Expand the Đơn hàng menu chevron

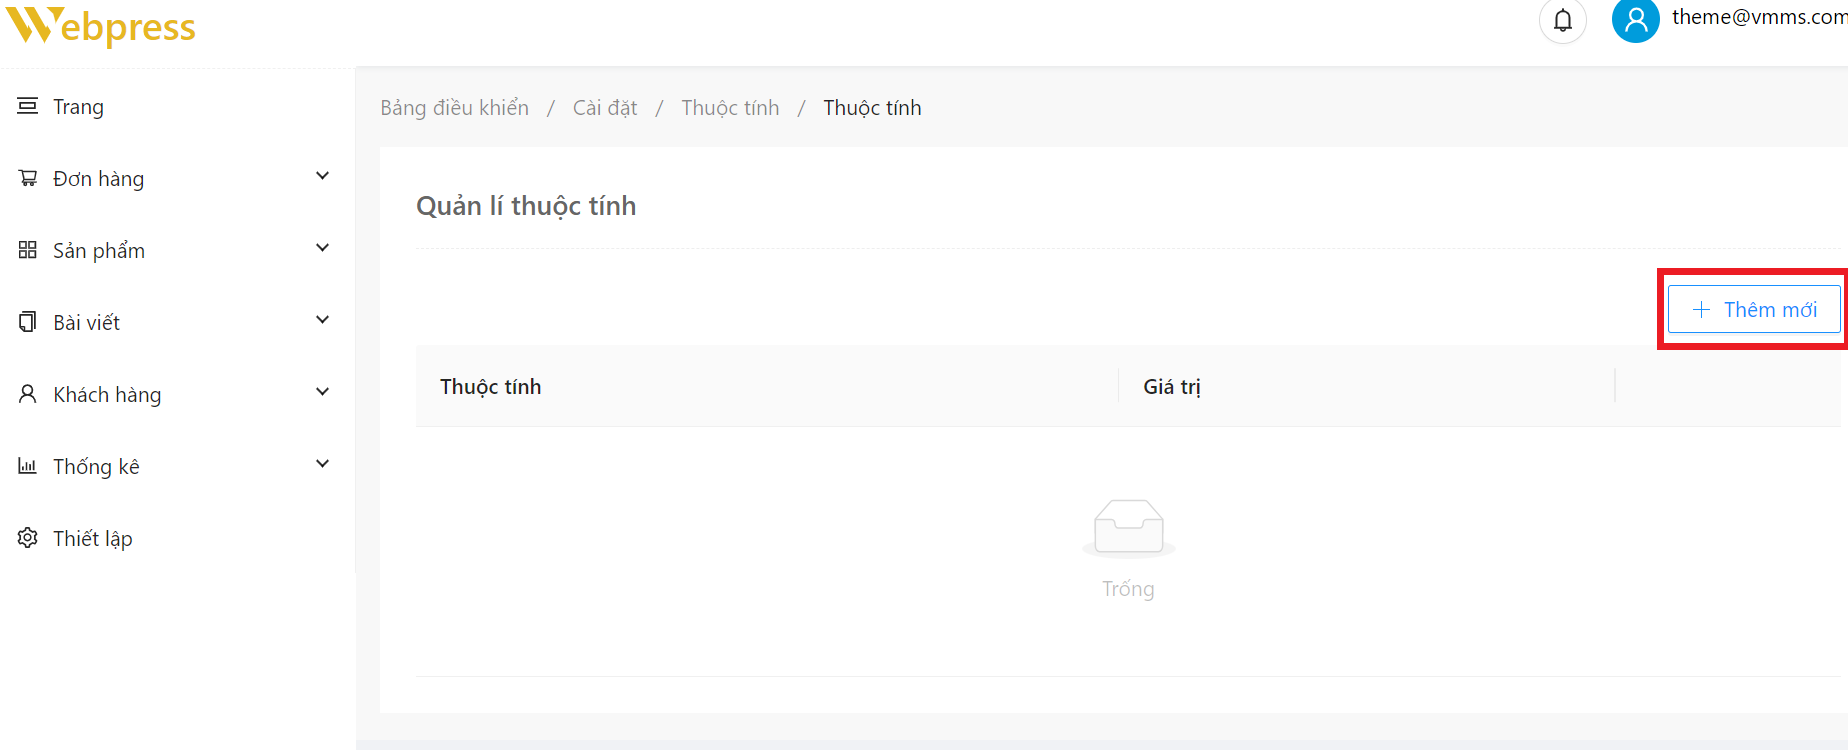[x=322, y=177]
